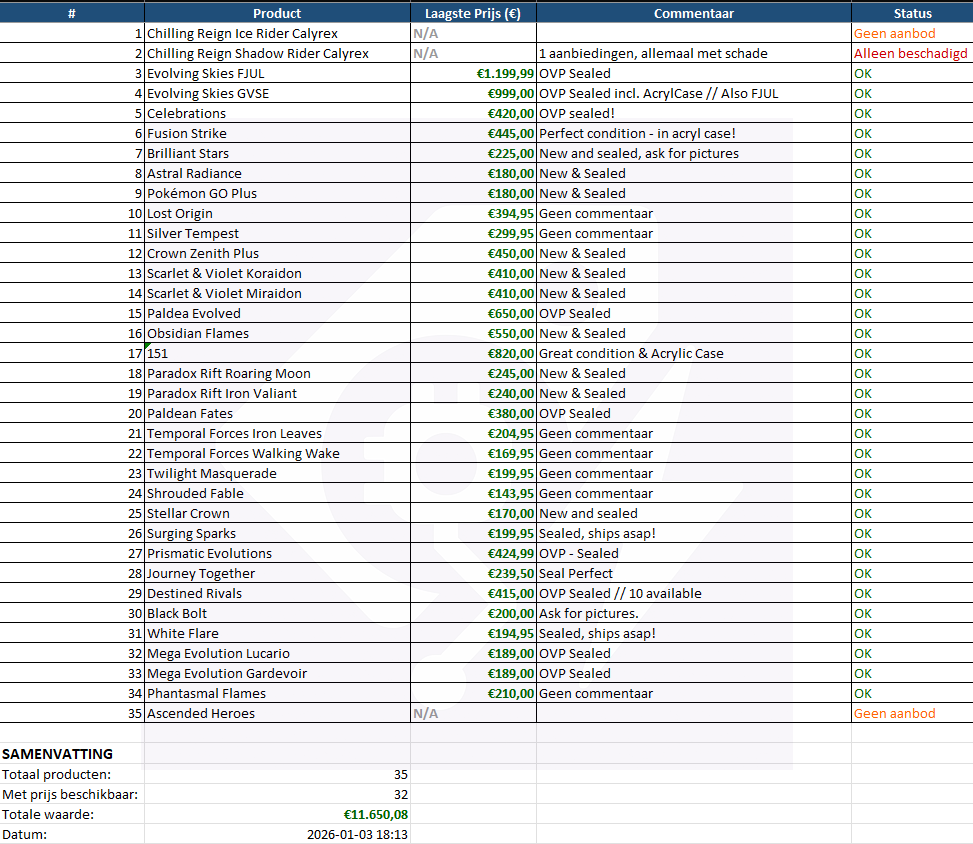
Task: Click the Shrouded Fable cell
Action: point(277,493)
